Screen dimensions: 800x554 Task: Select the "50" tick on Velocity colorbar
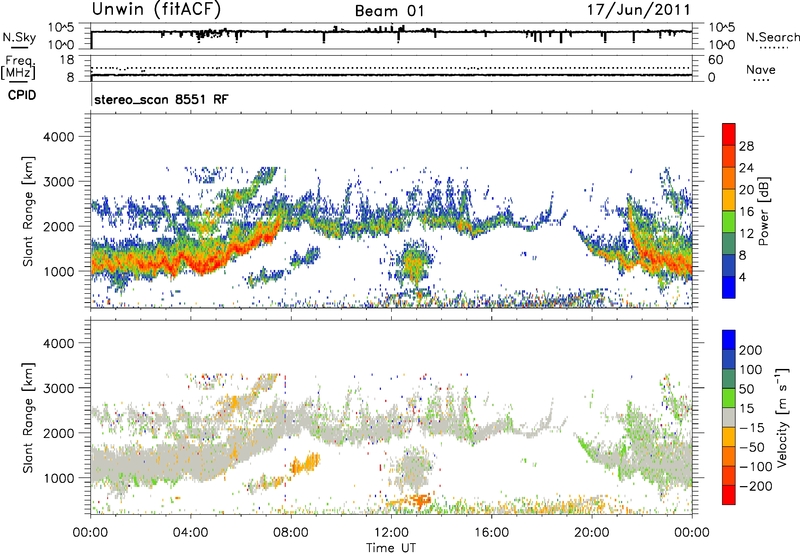pos(746,389)
